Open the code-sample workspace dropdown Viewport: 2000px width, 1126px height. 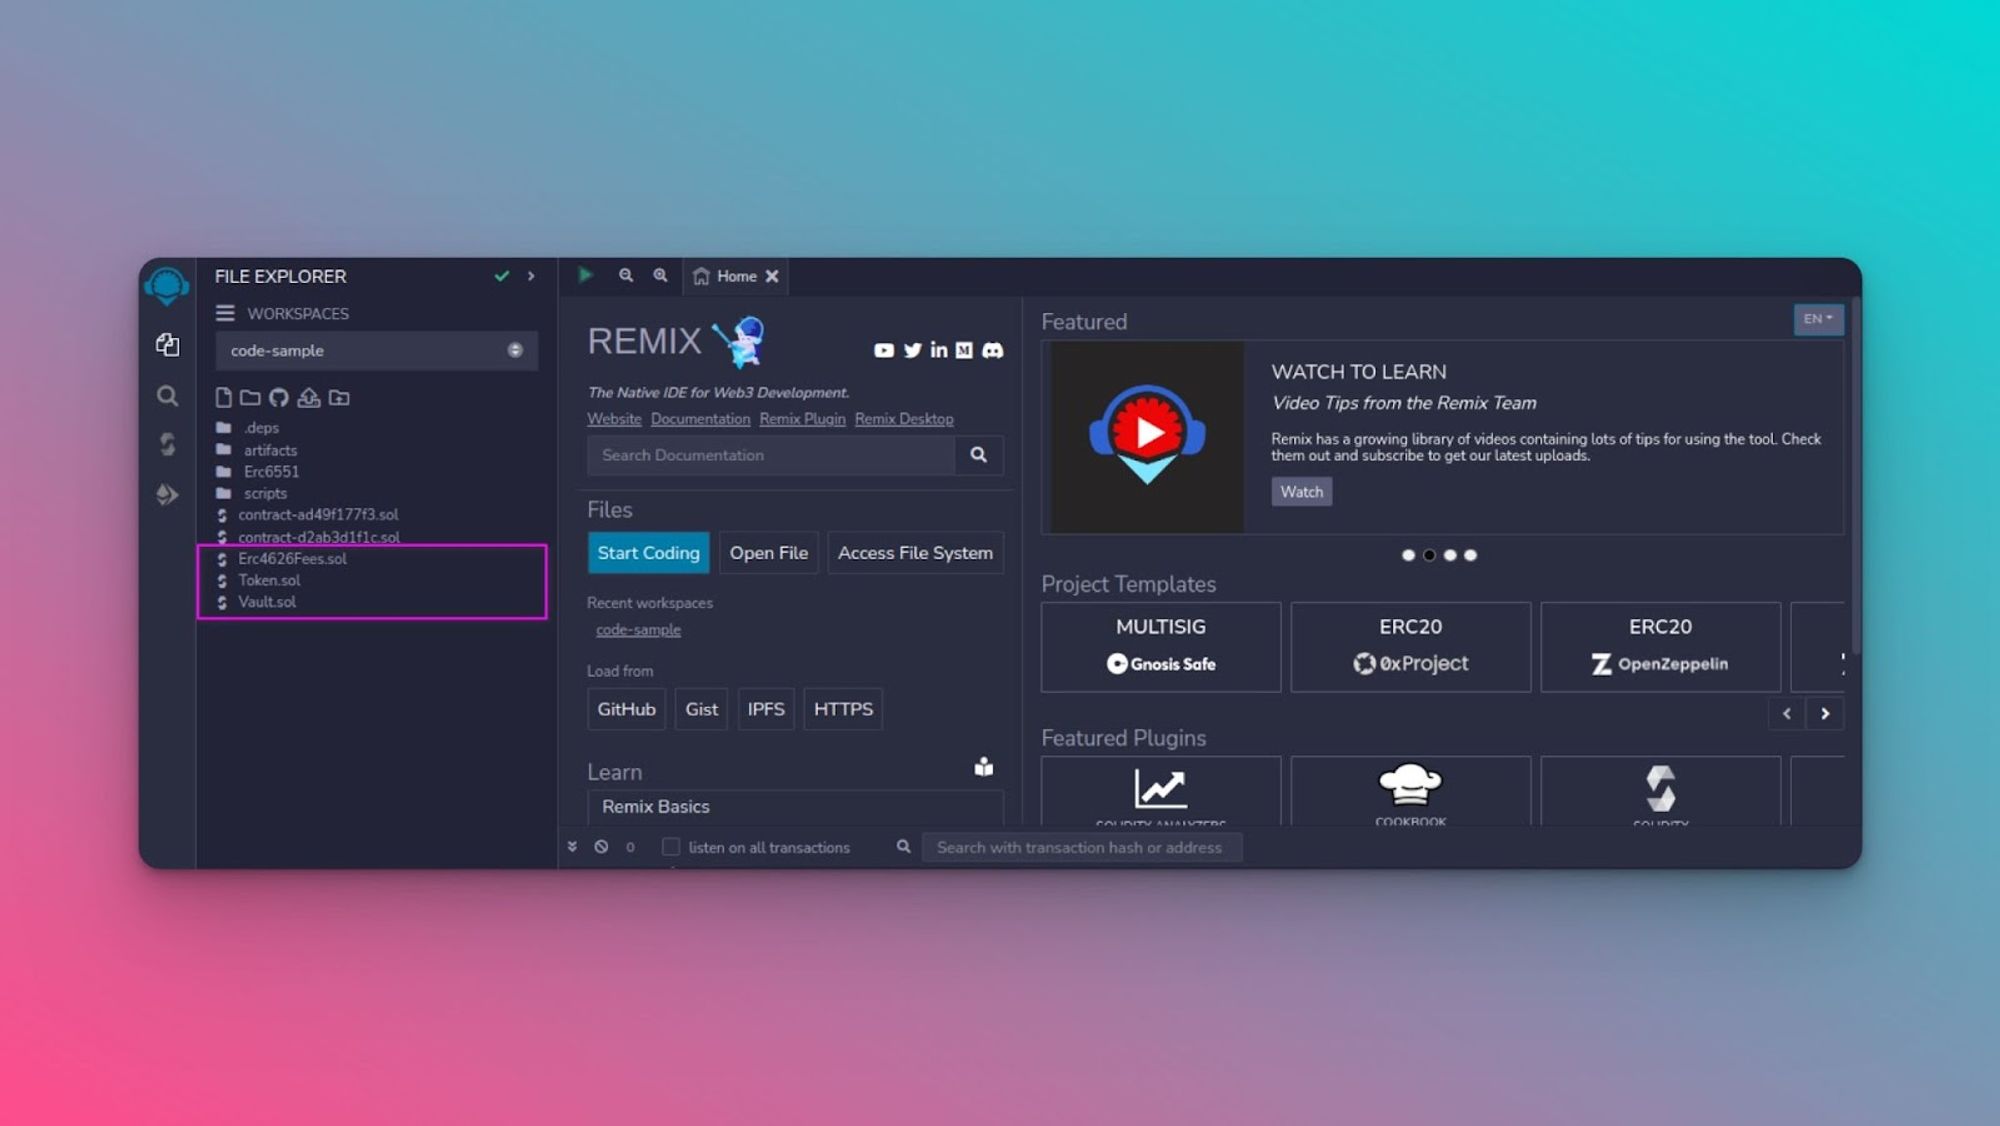click(376, 350)
